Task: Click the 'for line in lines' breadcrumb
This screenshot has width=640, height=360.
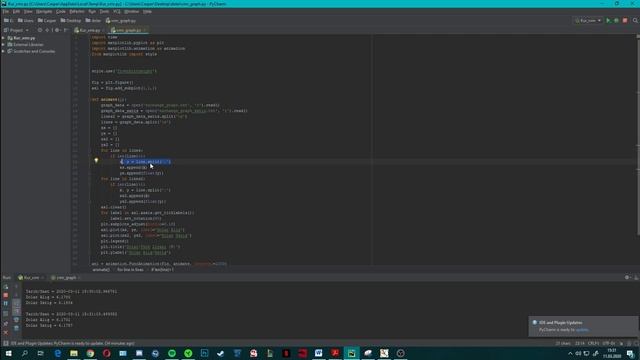Action: click(130, 270)
